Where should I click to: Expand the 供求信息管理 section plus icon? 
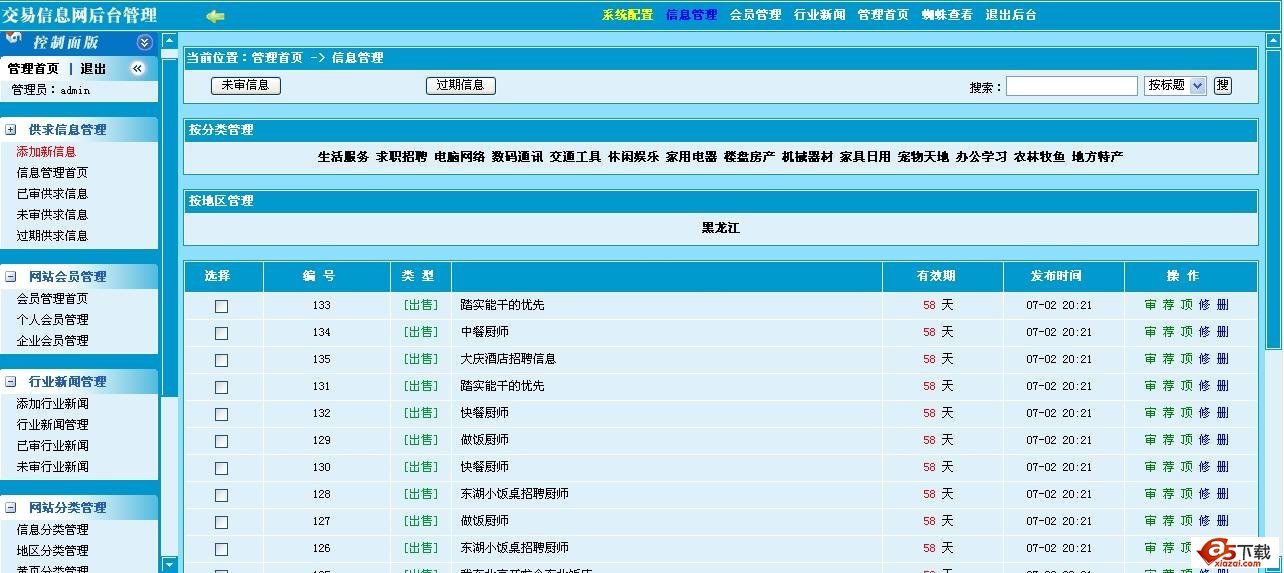(x=11, y=130)
